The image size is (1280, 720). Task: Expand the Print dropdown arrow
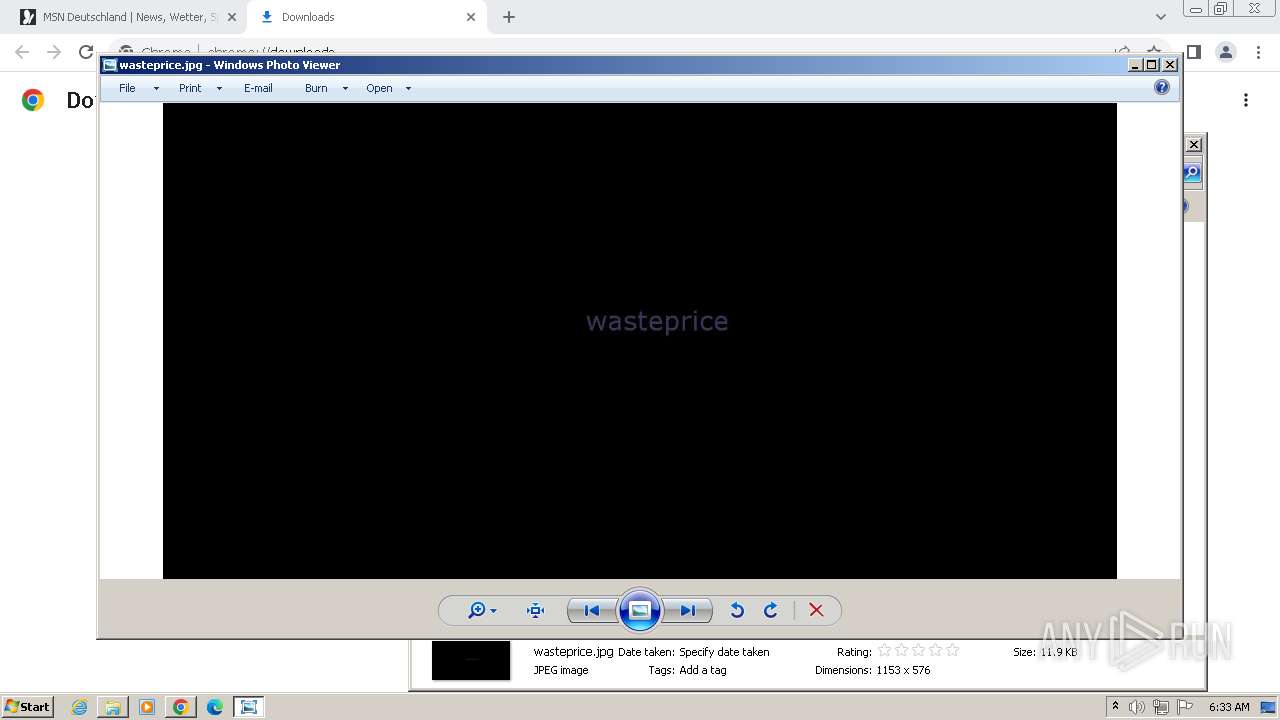(x=219, y=88)
